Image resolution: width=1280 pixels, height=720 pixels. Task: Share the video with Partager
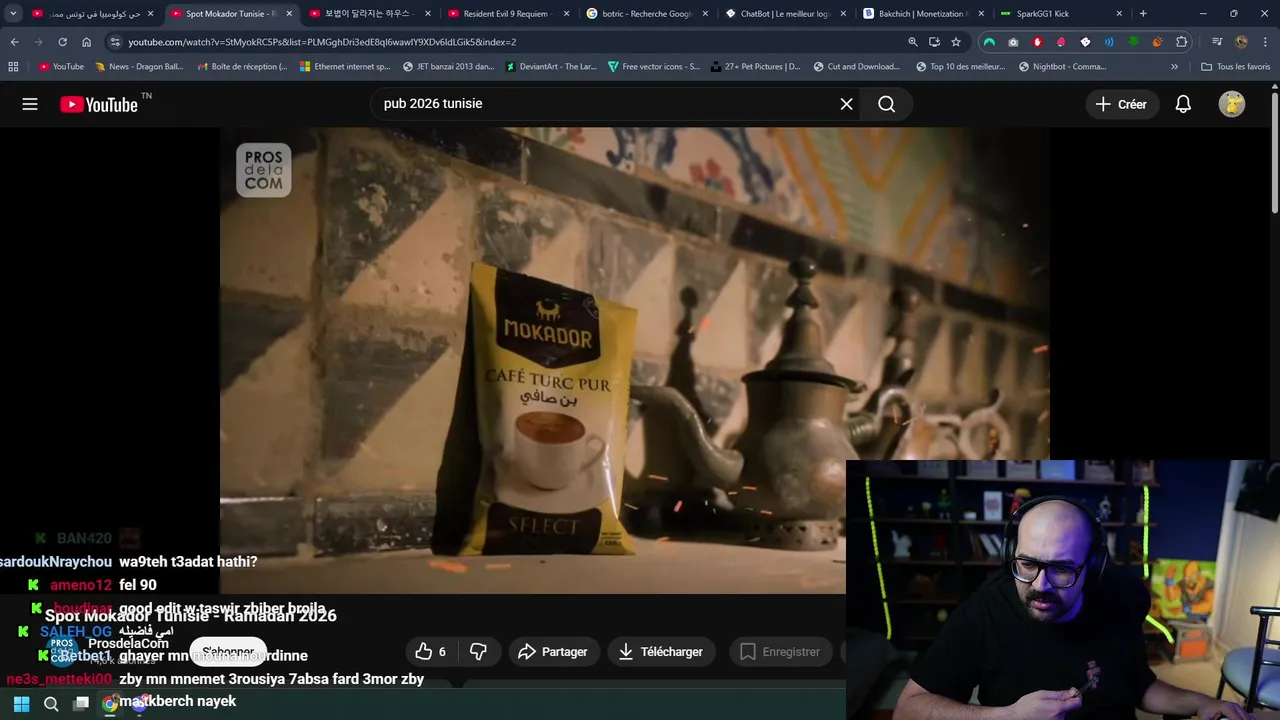click(x=553, y=652)
